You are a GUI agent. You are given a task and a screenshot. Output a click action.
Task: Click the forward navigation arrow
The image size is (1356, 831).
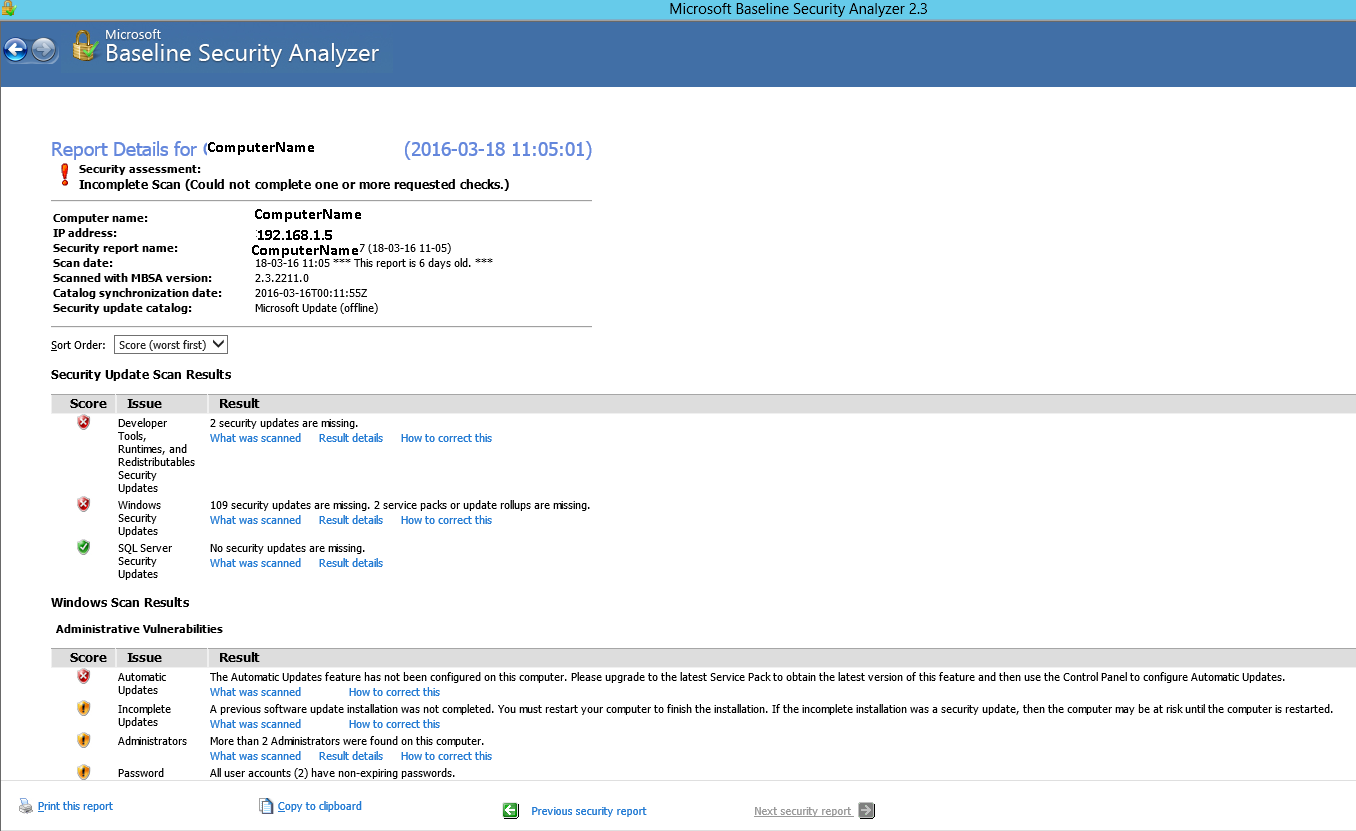44,49
